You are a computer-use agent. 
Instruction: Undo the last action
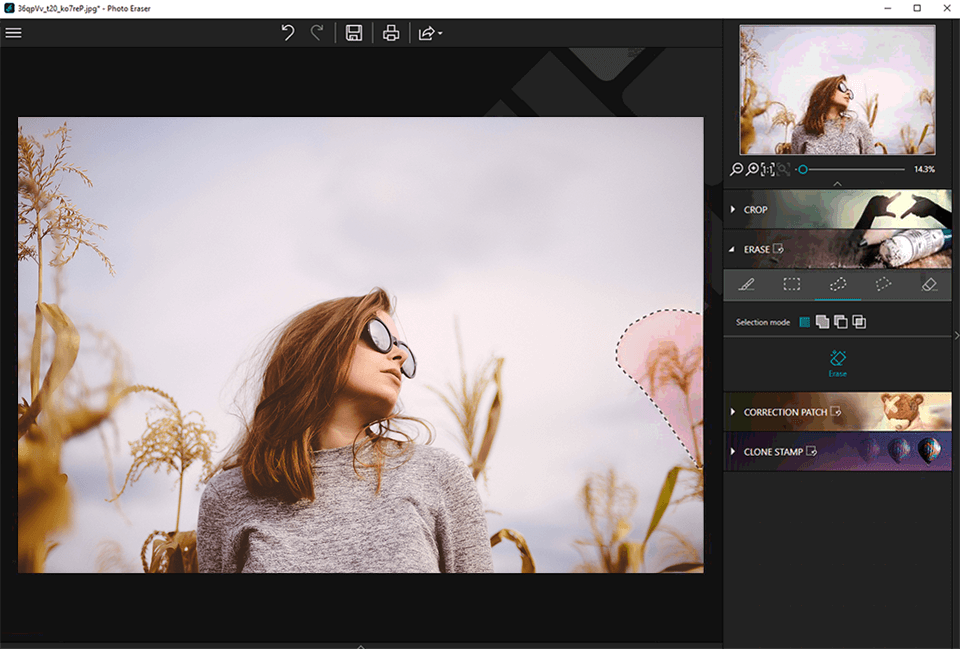[288, 33]
